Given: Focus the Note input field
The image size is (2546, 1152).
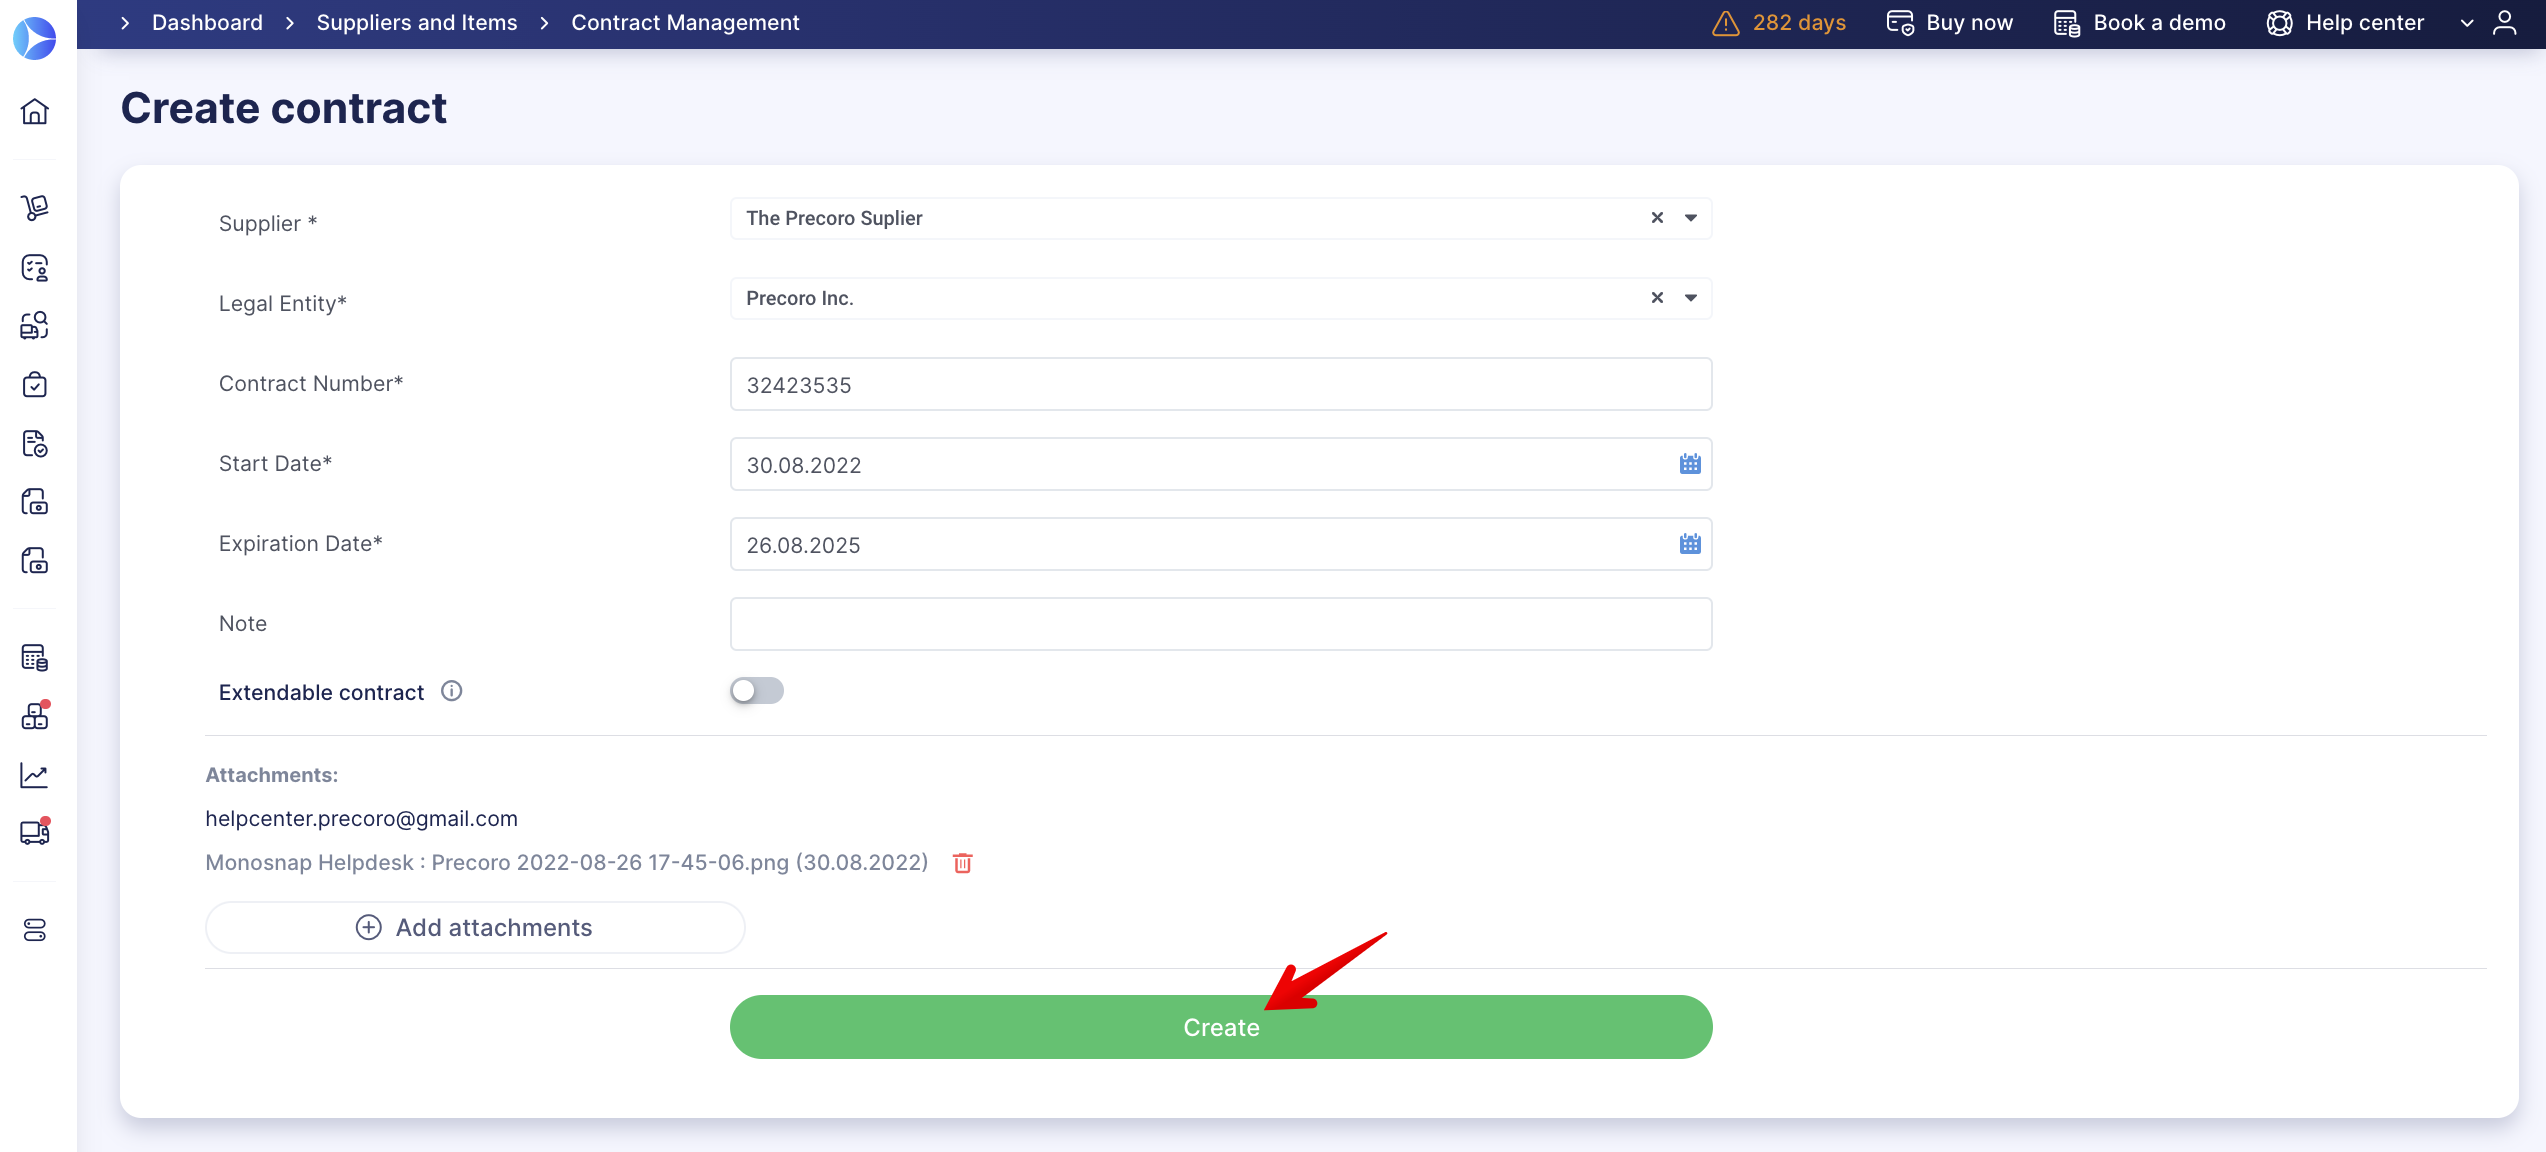Looking at the screenshot, I should tap(1221, 624).
